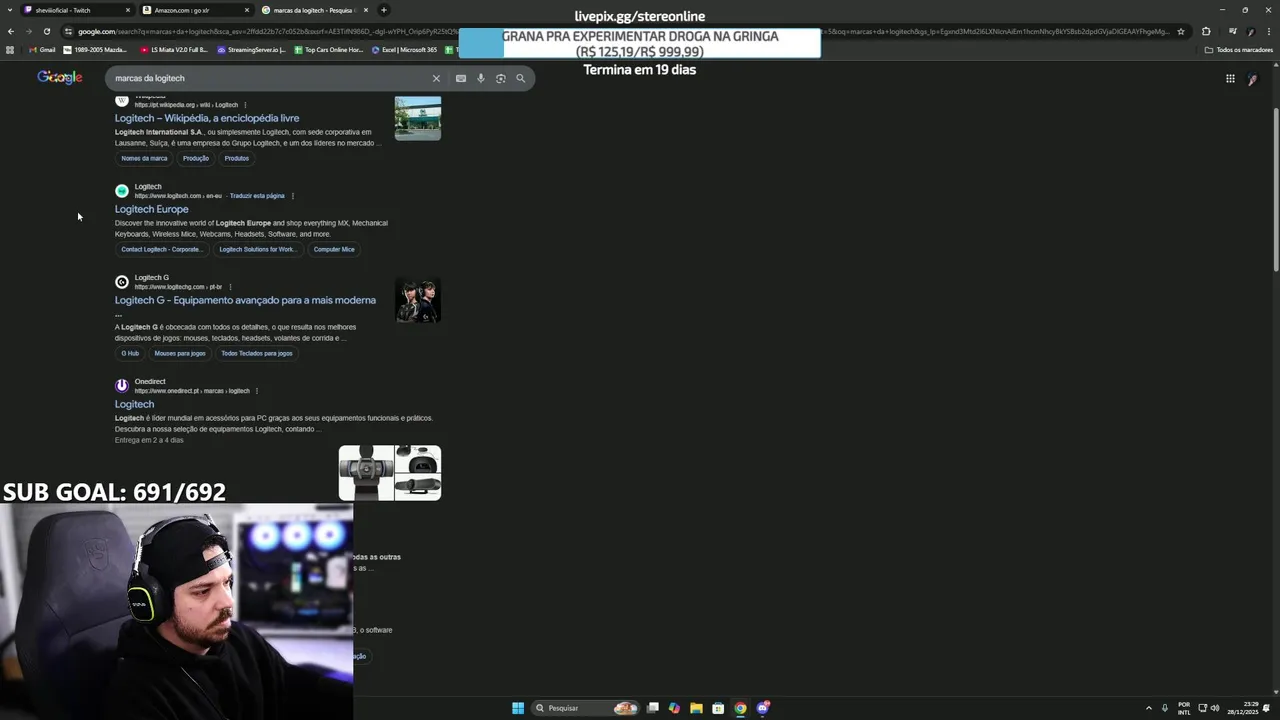
Task: Open options menu for Logitech Europe result
Action: 293,196
